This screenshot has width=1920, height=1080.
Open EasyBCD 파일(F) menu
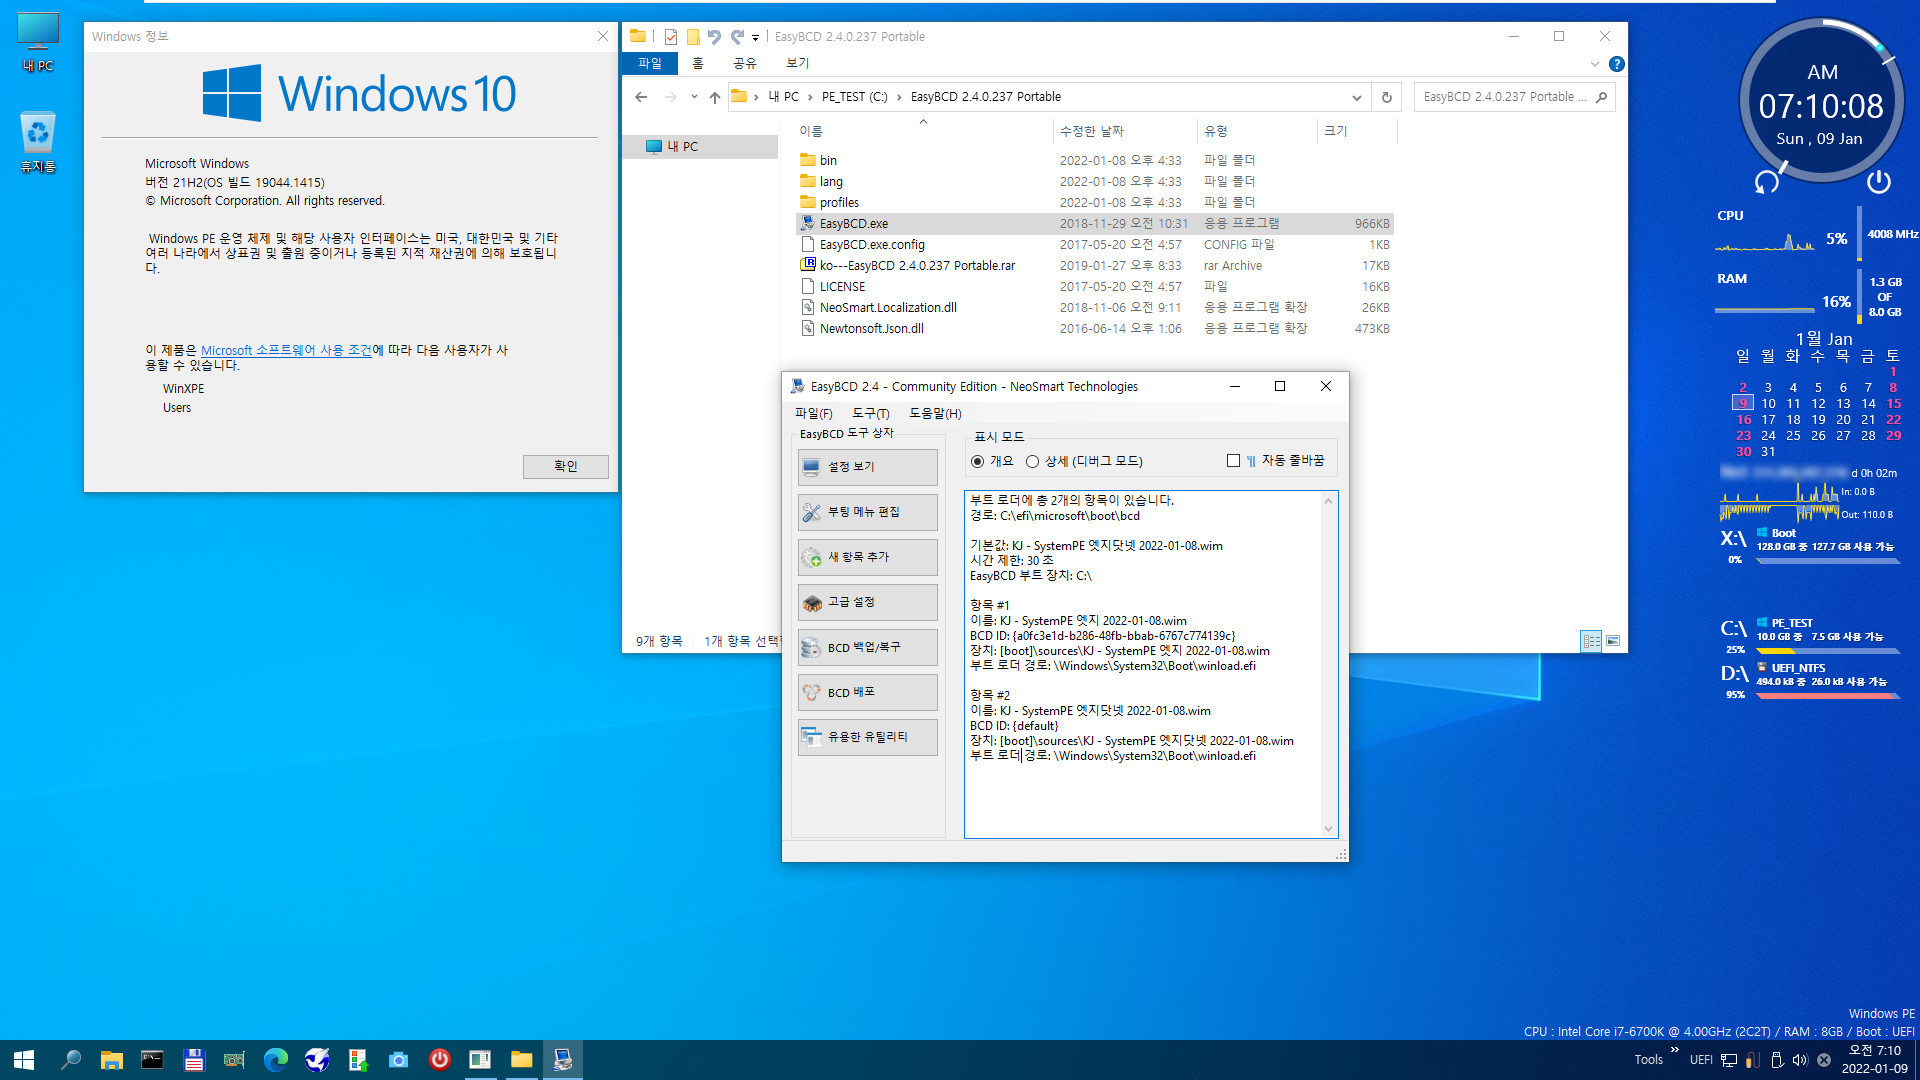point(813,413)
